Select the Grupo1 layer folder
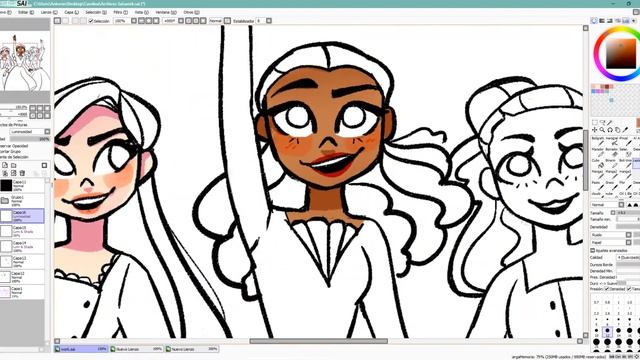Viewport: 640px width, 360px height. (x=22, y=200)
